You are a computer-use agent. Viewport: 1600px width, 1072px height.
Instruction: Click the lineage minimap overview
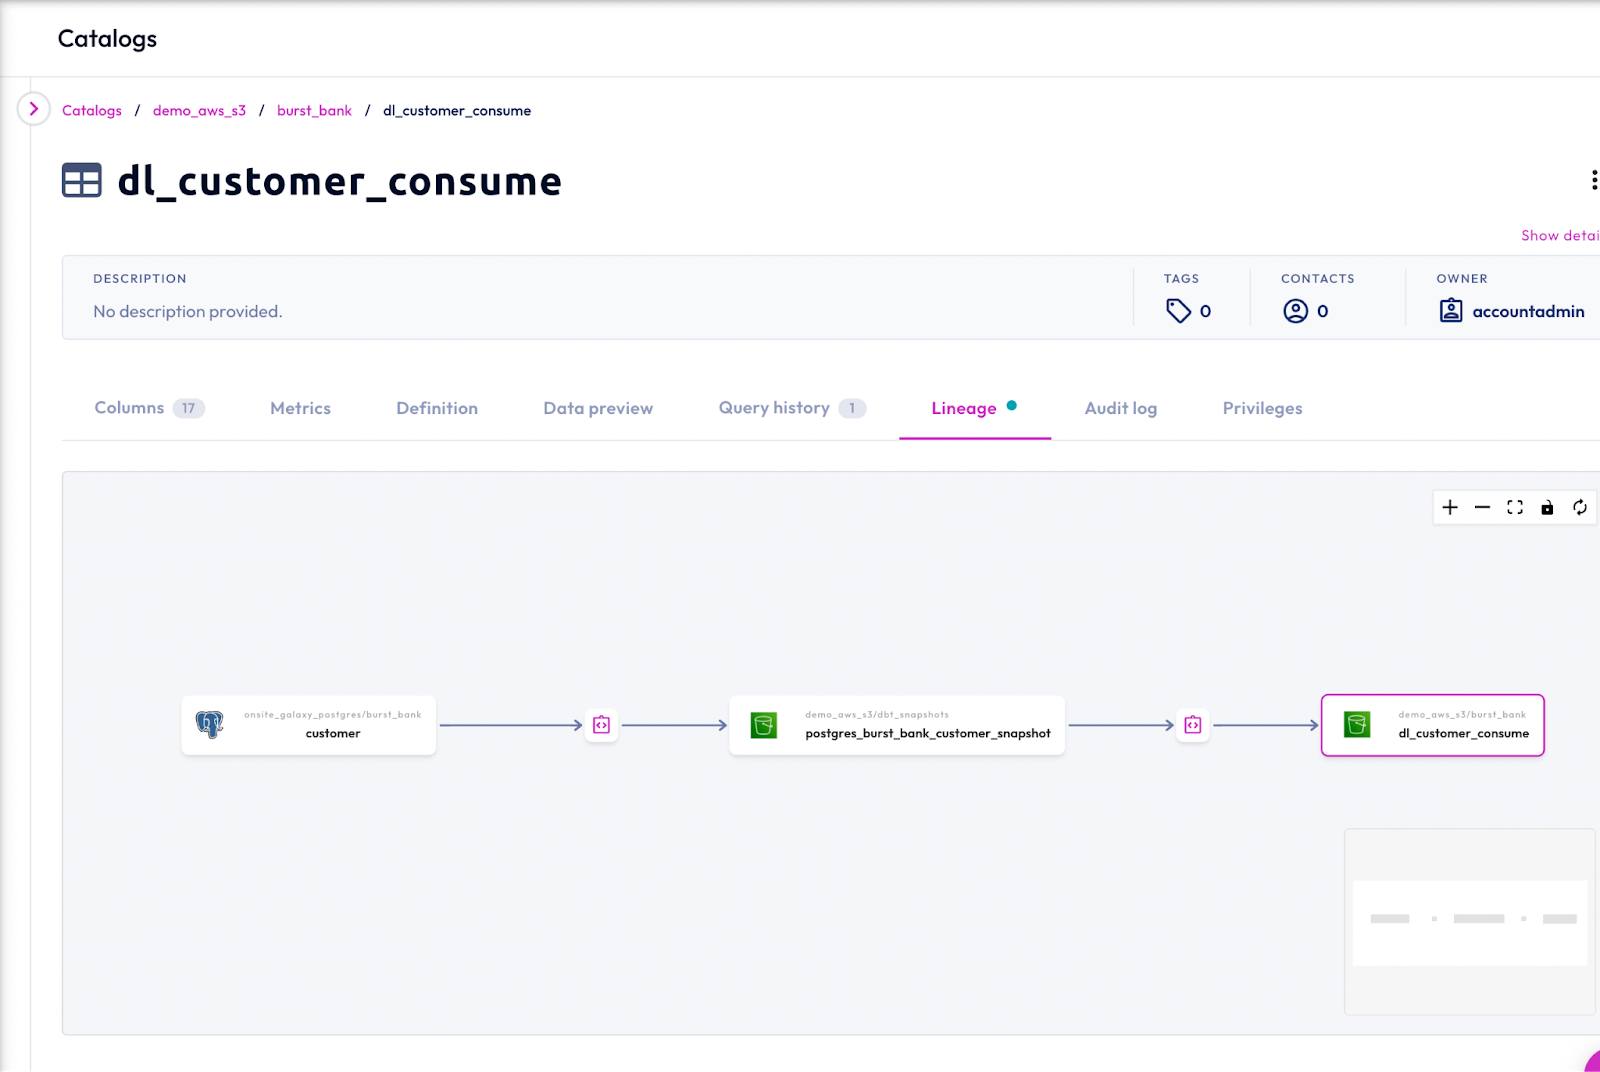pyautogui.click(x=1469, y=921)
